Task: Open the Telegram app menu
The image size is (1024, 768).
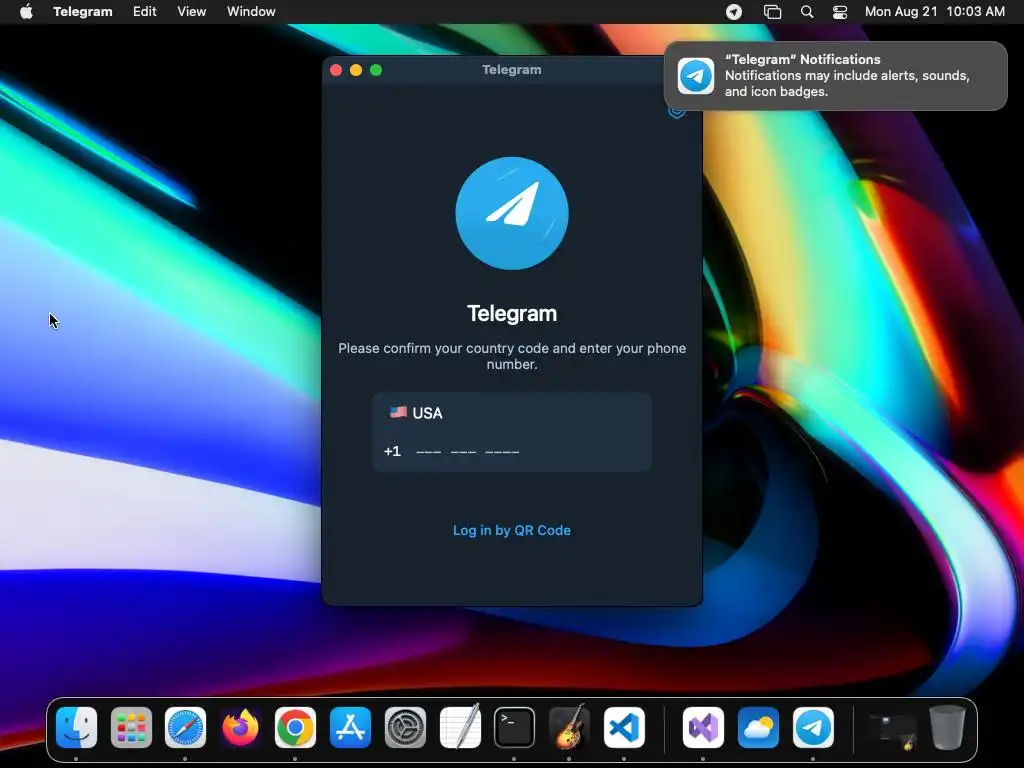Action: pyautogui.click(x=83, y=11)
